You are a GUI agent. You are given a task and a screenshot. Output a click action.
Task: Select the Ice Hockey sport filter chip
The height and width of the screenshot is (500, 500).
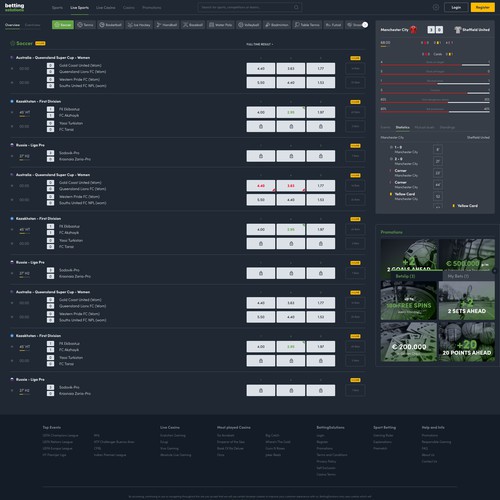139,25
